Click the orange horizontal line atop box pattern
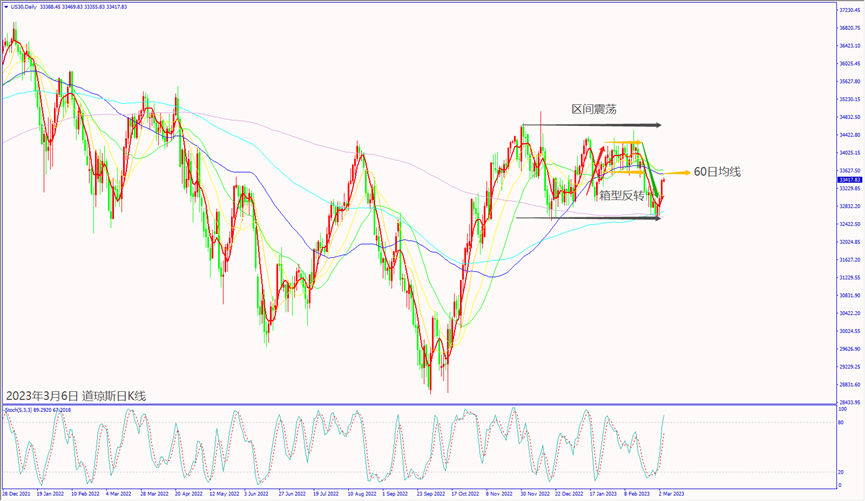 click(622, 142)
